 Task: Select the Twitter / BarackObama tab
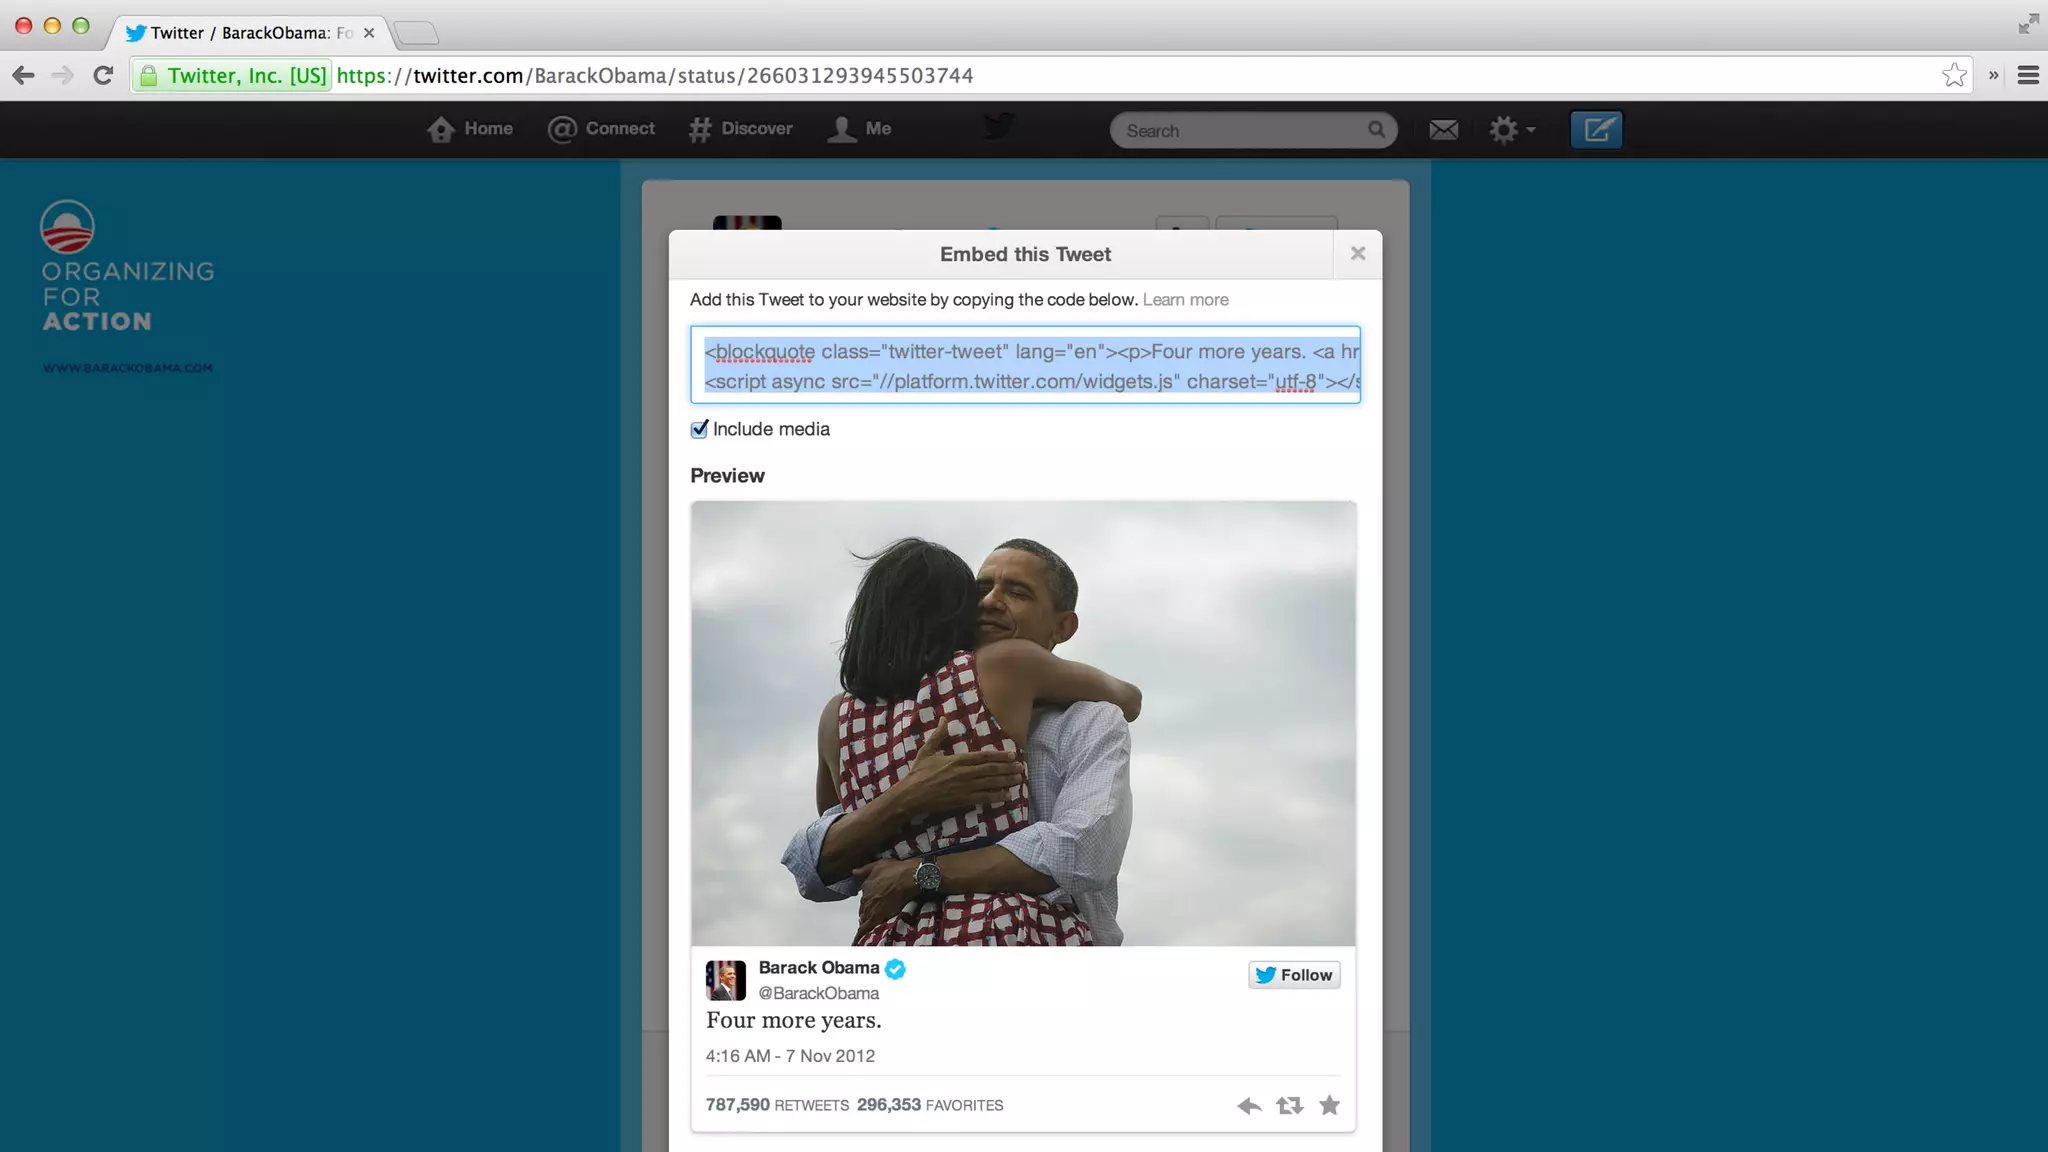(250, 33)
